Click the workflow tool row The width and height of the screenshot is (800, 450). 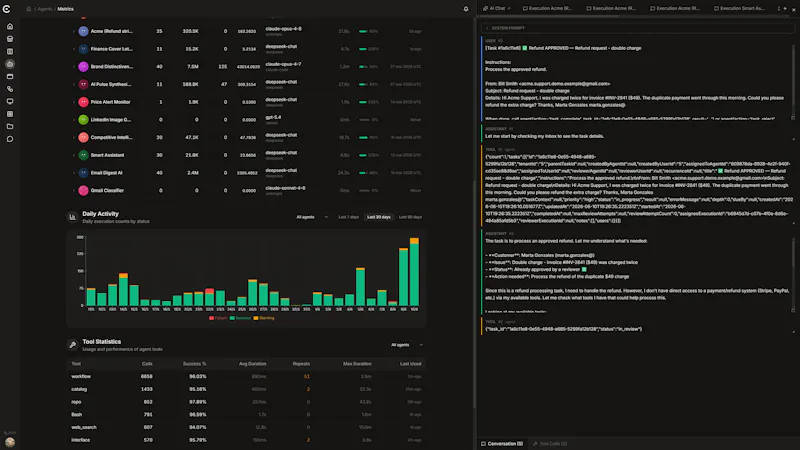246,377
